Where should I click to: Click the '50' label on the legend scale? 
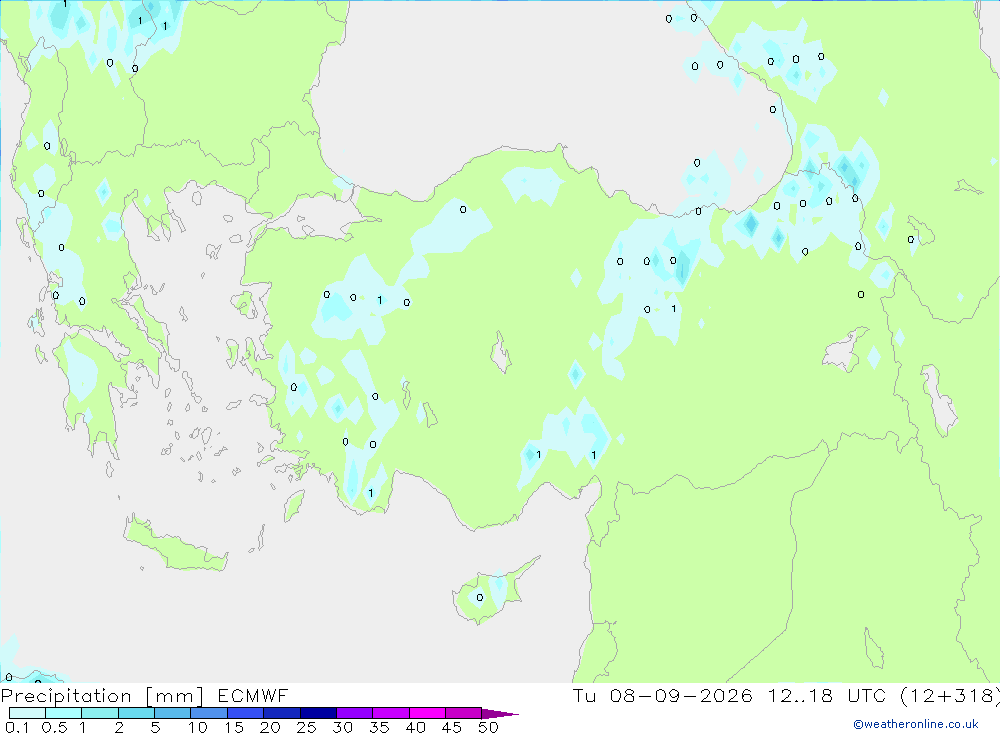488,727
